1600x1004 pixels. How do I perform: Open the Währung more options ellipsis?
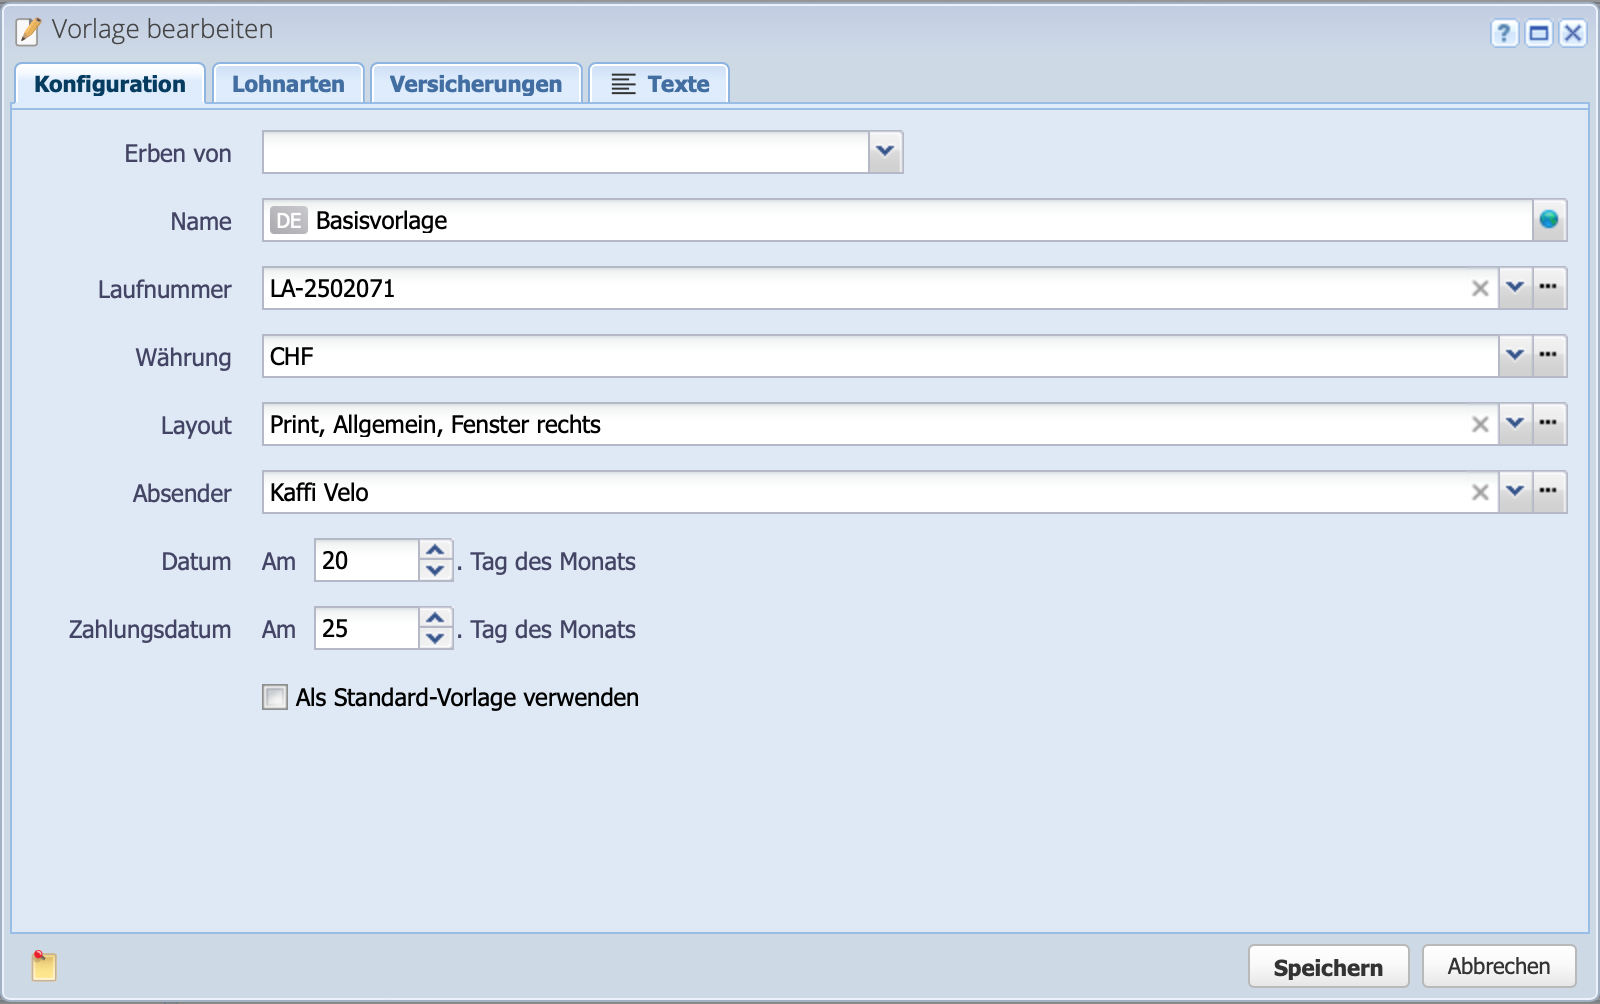(x=1549, y=356)
